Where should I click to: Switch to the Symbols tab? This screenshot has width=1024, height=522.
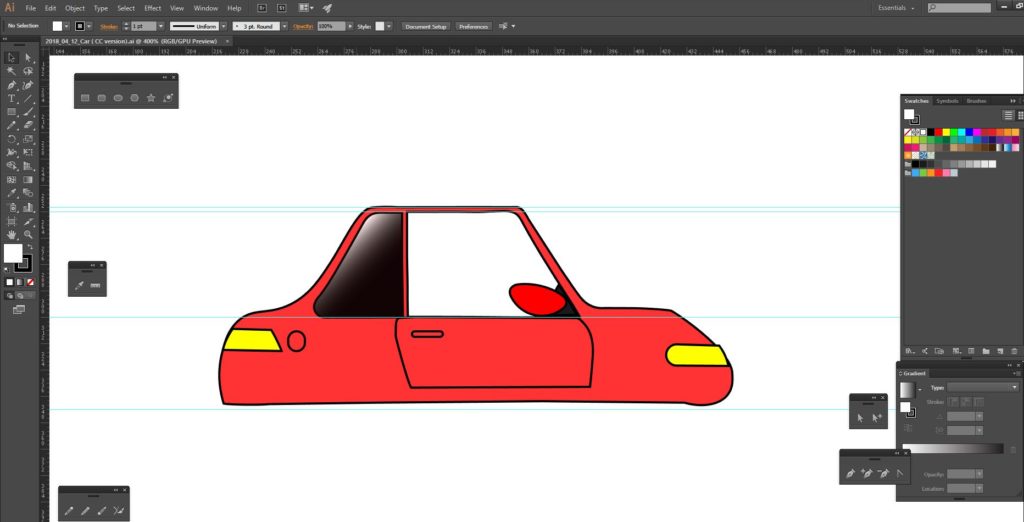[946, 101]
